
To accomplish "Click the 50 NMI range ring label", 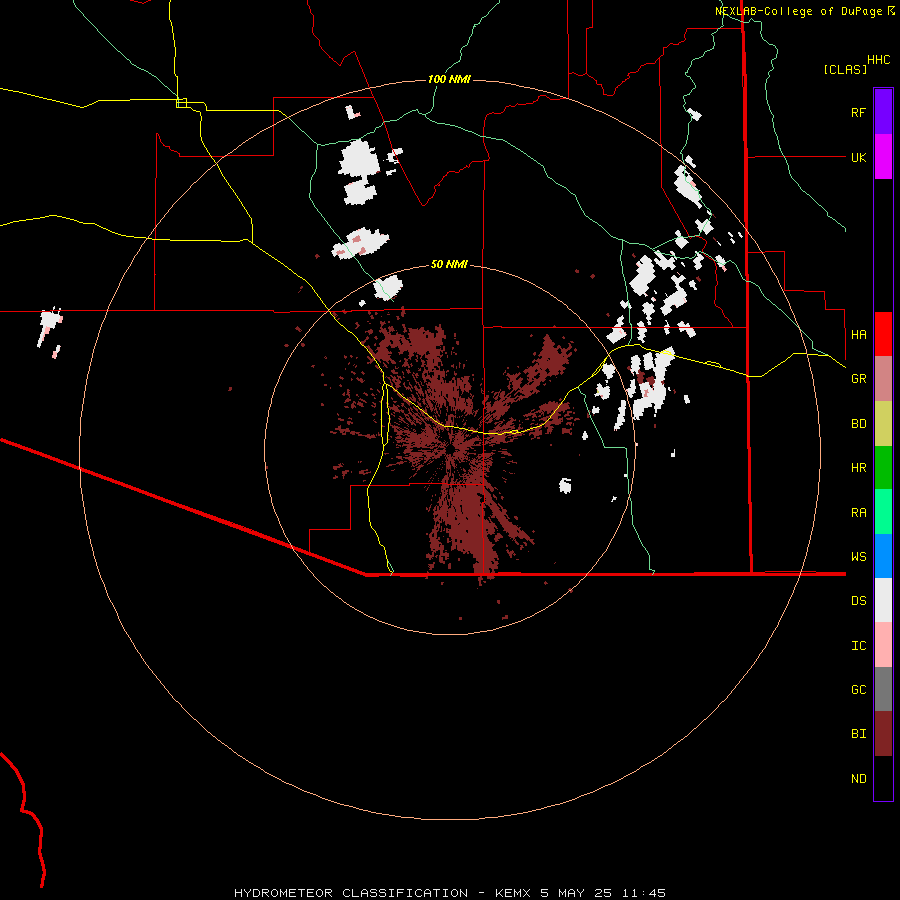I will pos(449,264).
